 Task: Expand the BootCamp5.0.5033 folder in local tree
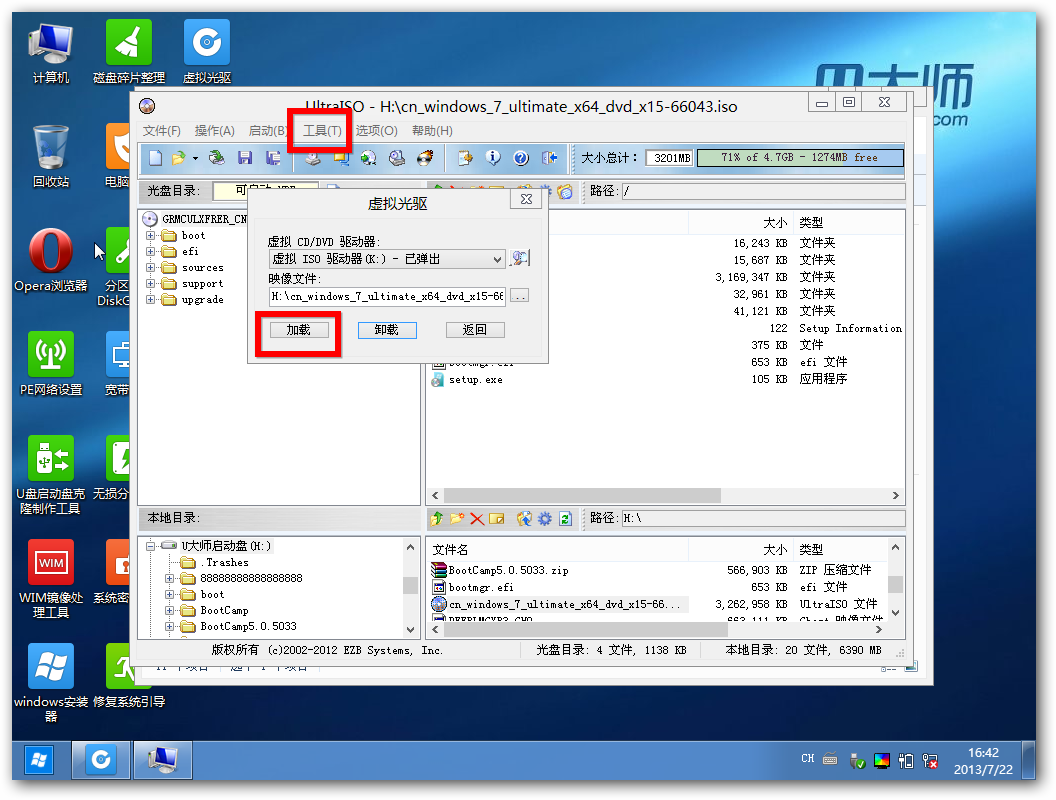[170, 626]
